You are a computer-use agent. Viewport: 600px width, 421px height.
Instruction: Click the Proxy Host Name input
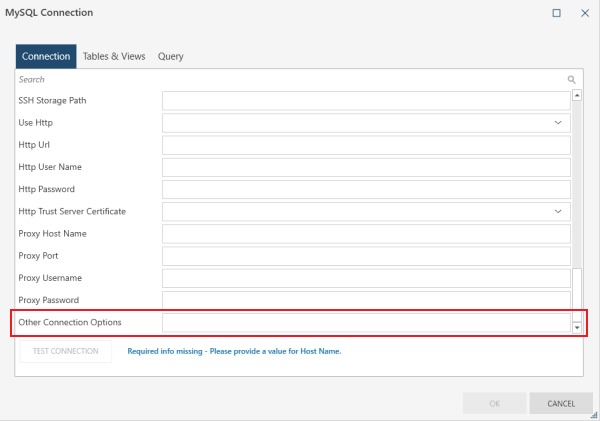[x=366, y=234]
